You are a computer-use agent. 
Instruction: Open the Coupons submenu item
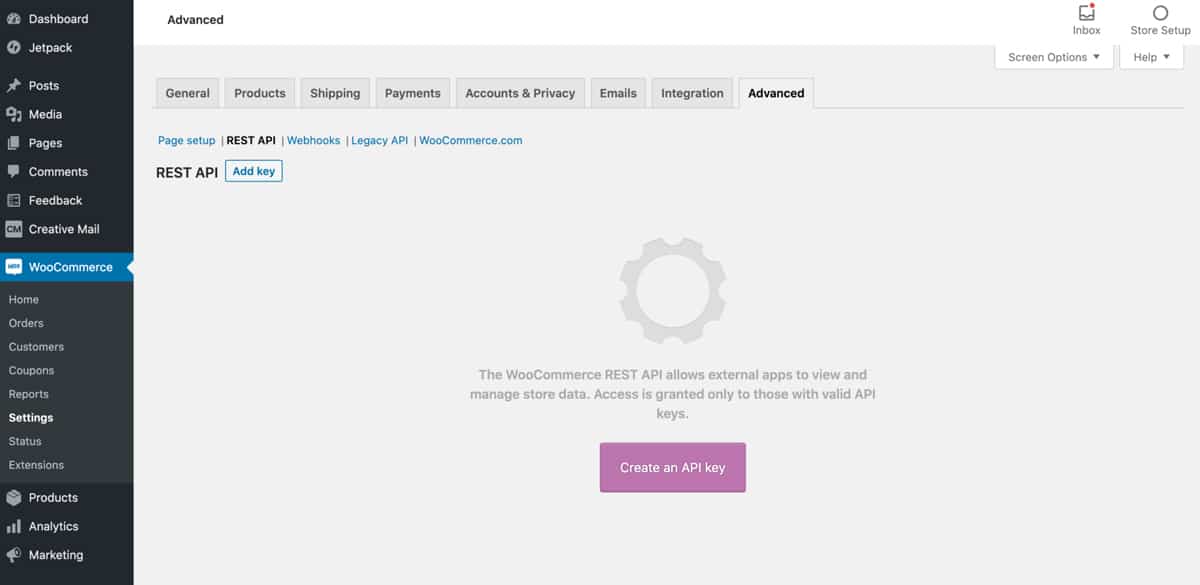click(31, 370)
